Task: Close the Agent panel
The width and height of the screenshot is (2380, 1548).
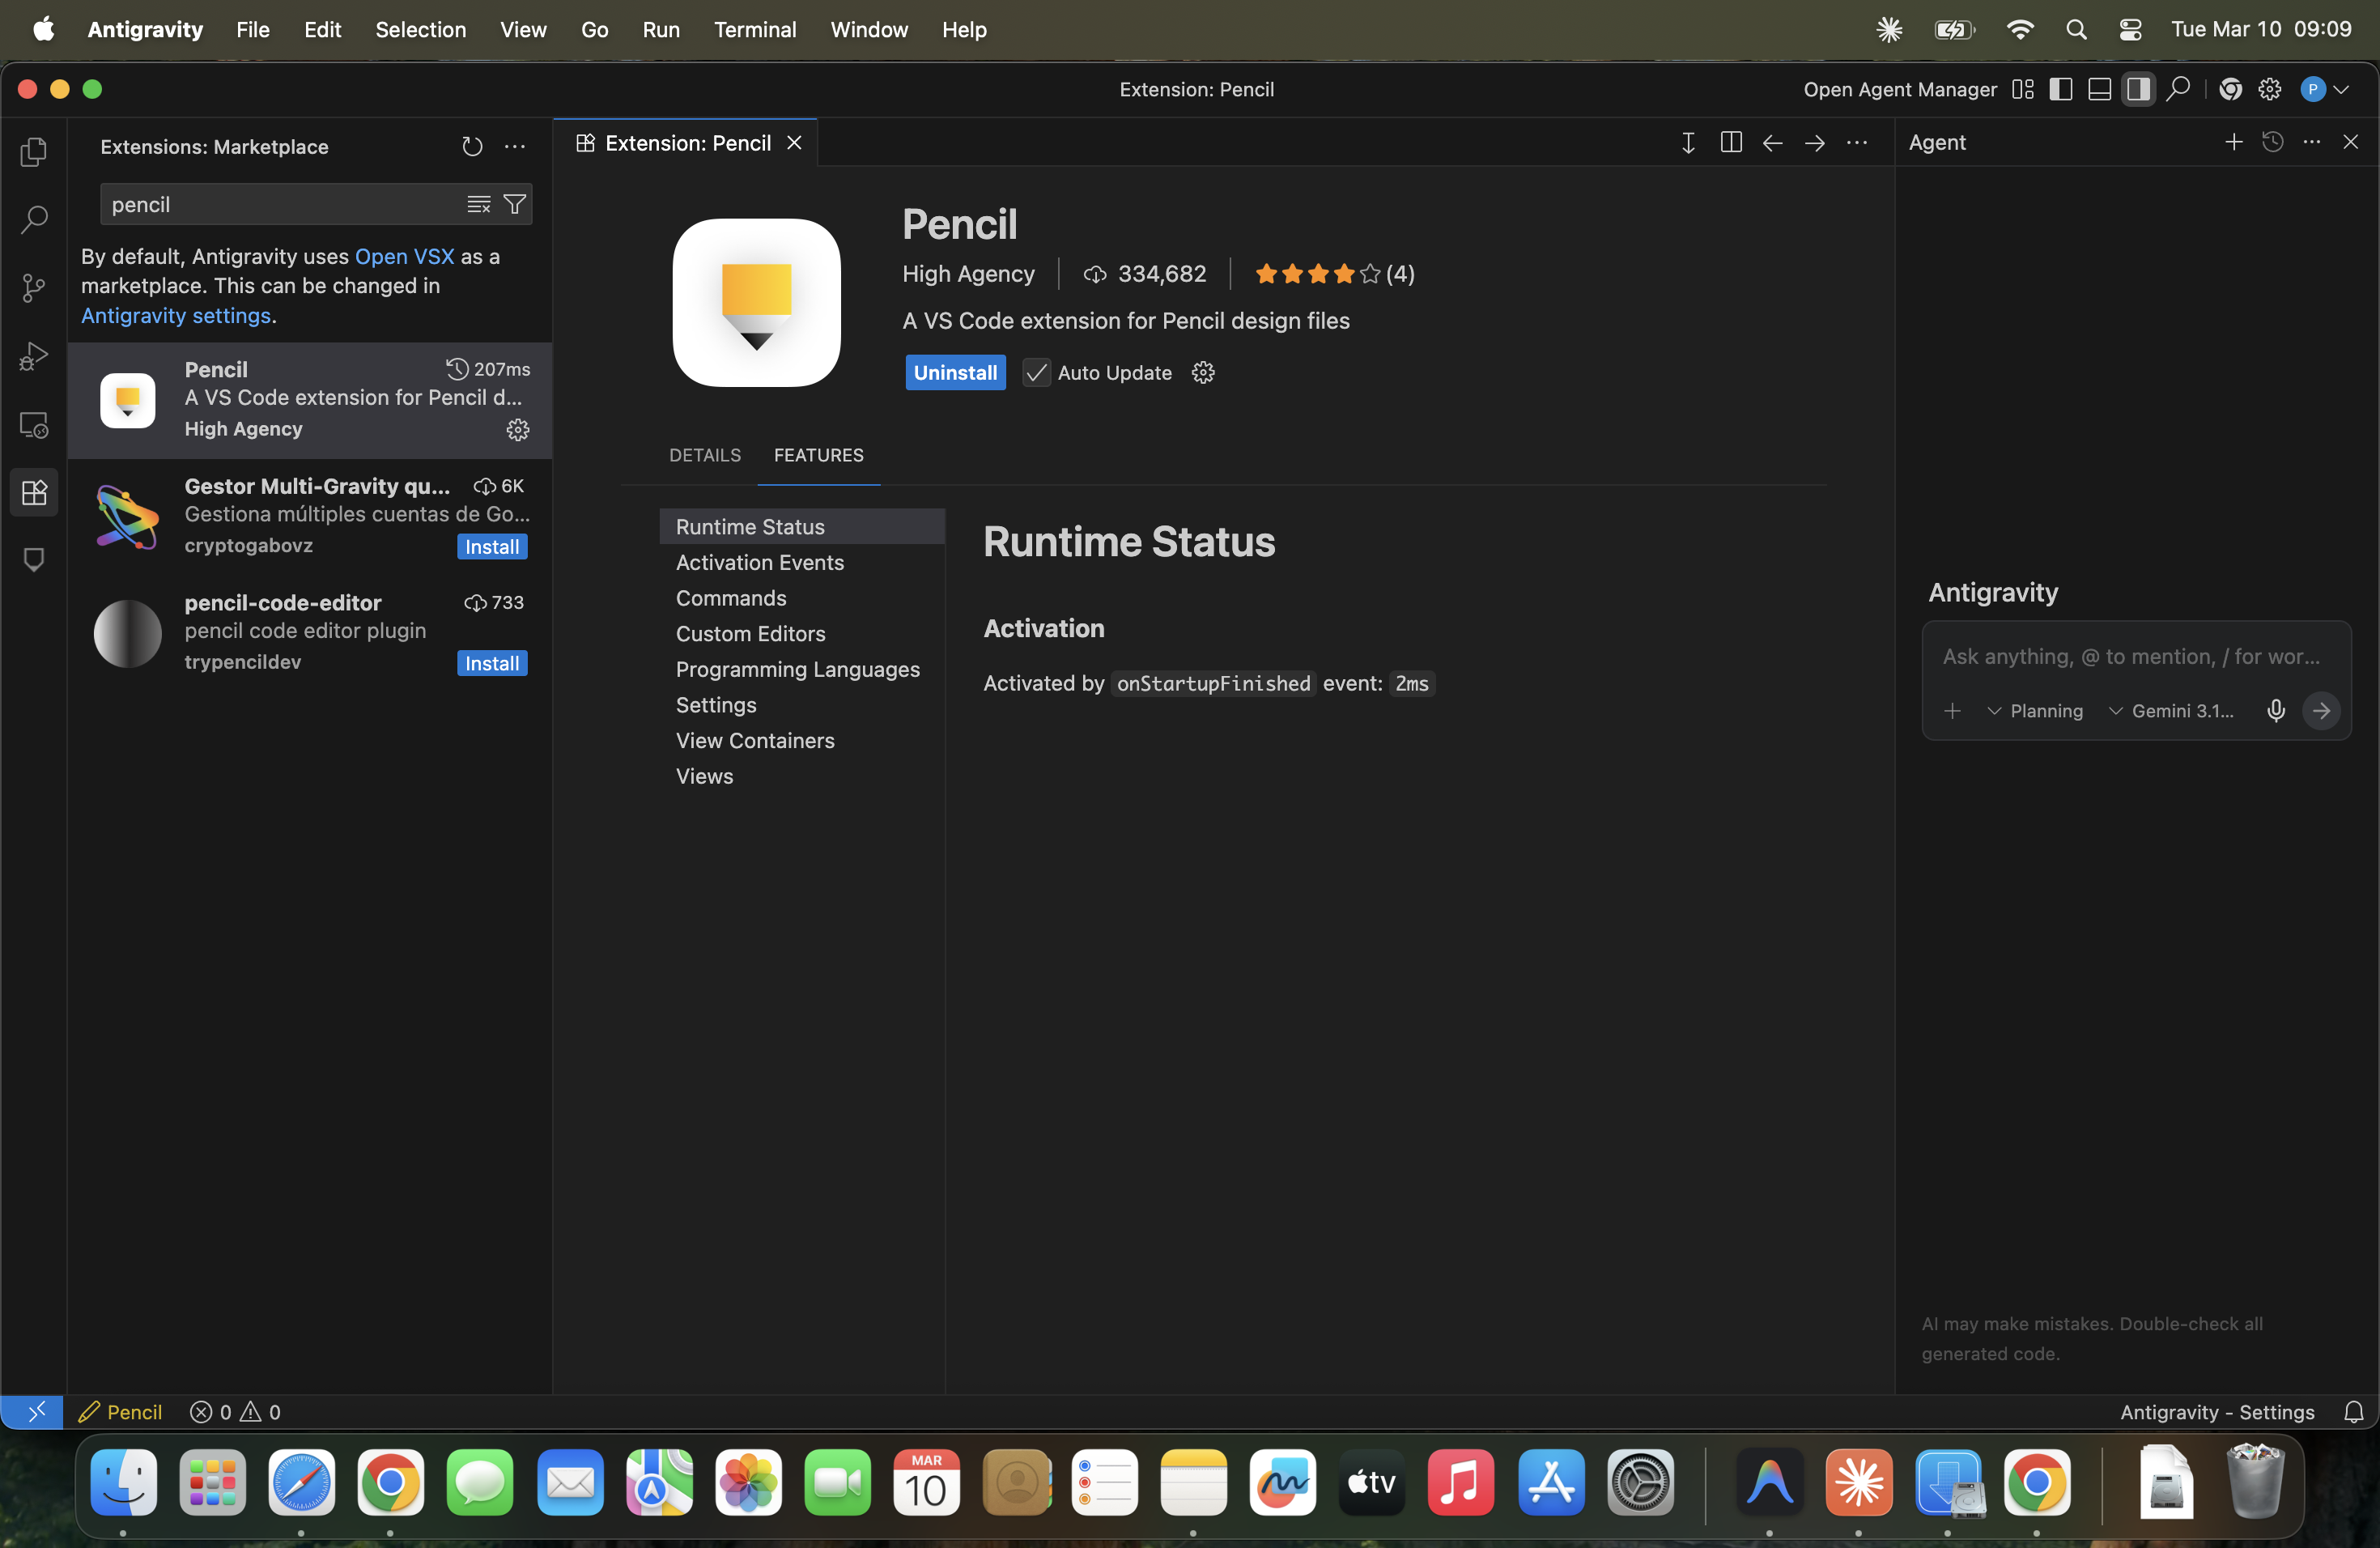Action: (x=2351, y=142)
